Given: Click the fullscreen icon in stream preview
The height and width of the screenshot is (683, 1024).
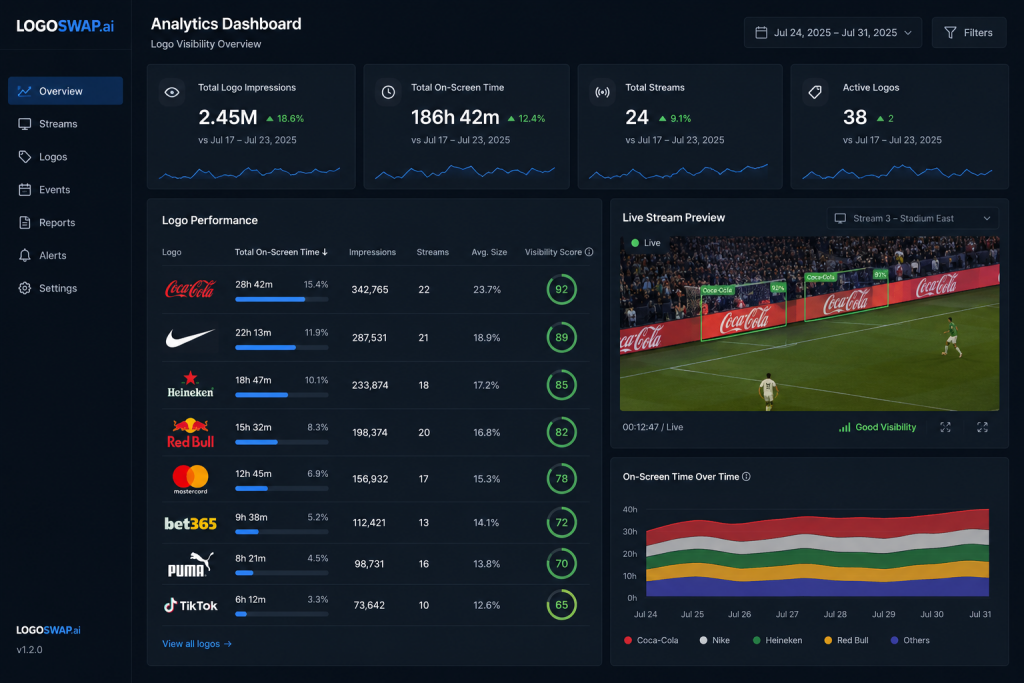Looking at the screenshot, I should (982, 427).
